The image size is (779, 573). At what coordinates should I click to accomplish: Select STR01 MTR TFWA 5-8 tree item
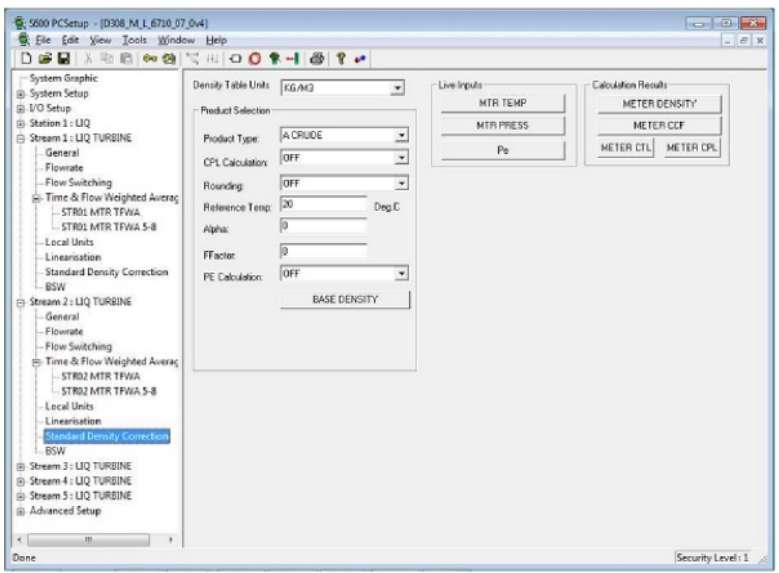pos(109,227)
